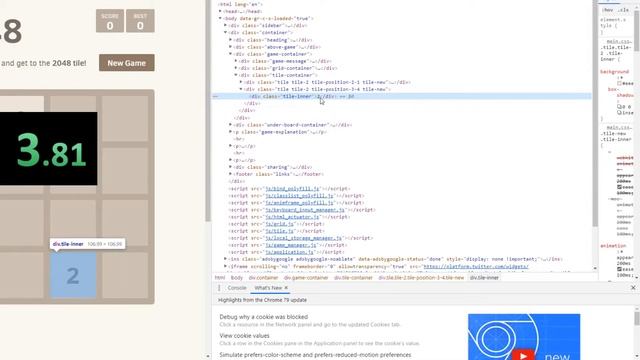The width and height of the screenshot is (640, 360).
Task: Play the Chrome 79 update video thumbnail
Action: pos(524,337)
